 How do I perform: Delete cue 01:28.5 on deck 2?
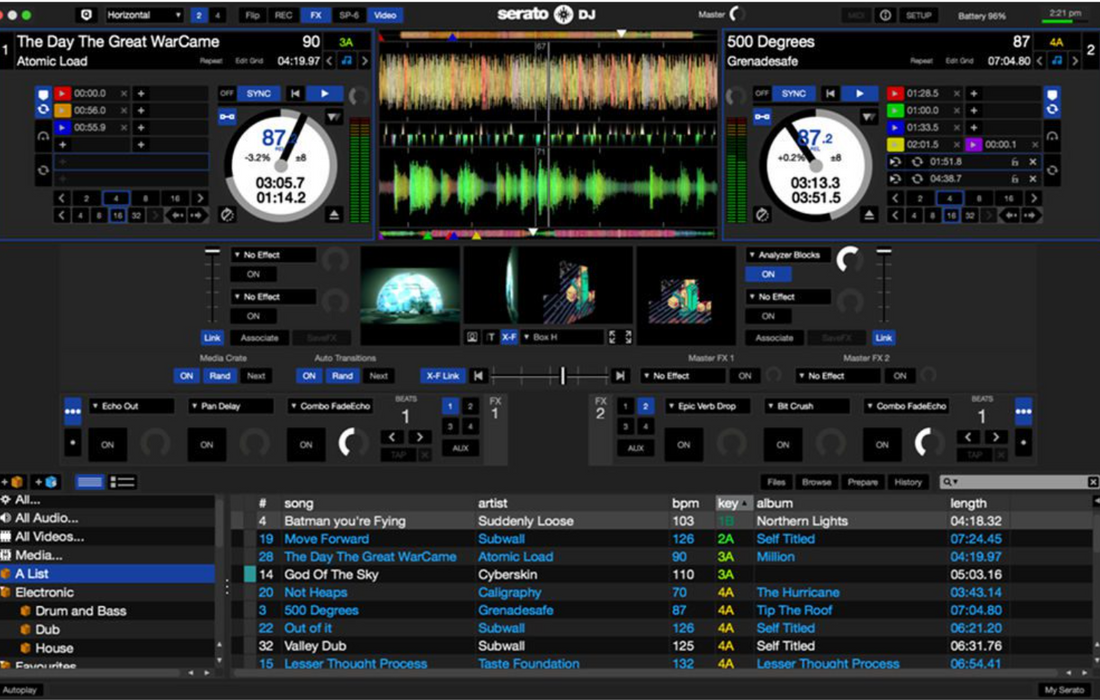click(x=955, y=93)
